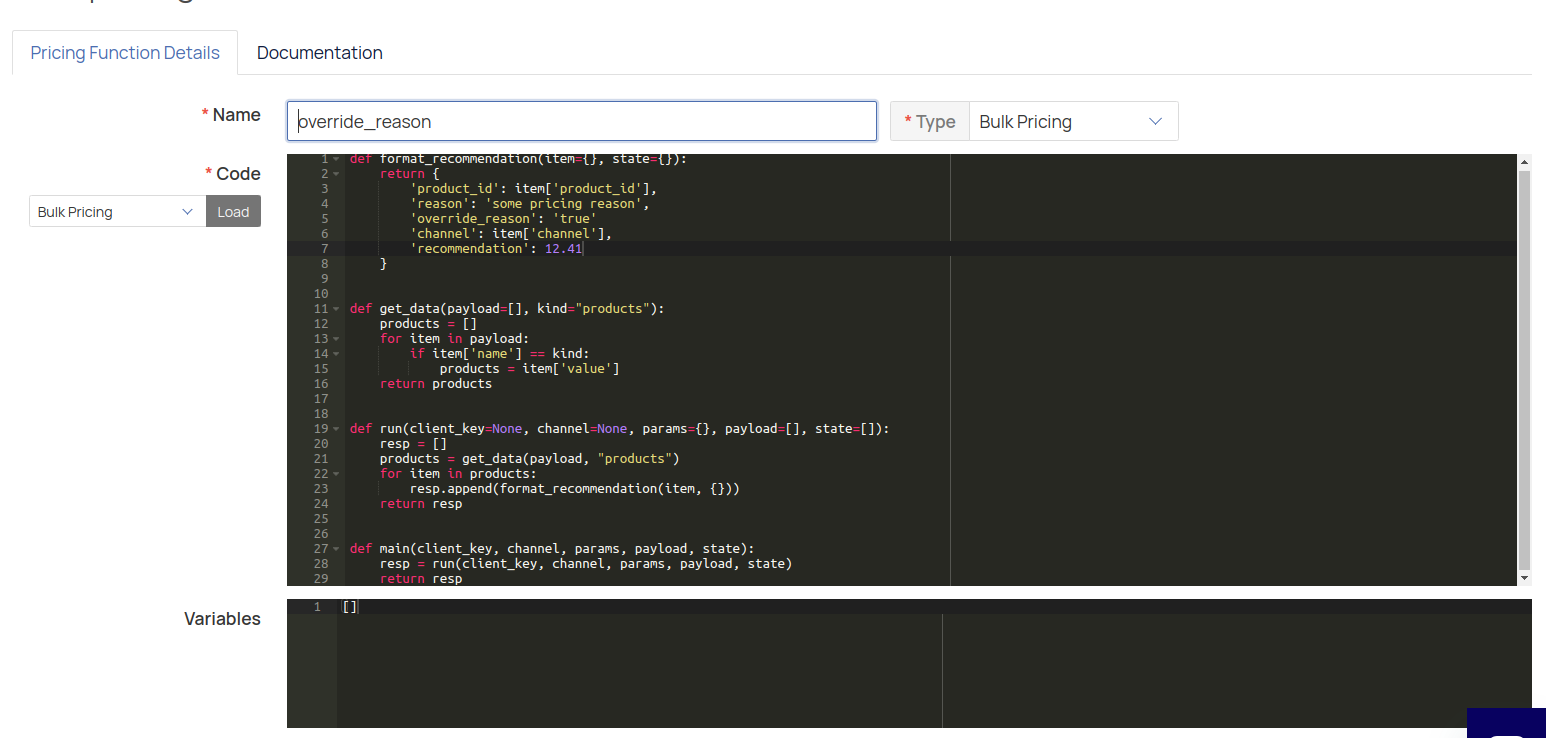Click the Name input field with override_reason
The image size is (1546, 738).
(x=582, y=121)
